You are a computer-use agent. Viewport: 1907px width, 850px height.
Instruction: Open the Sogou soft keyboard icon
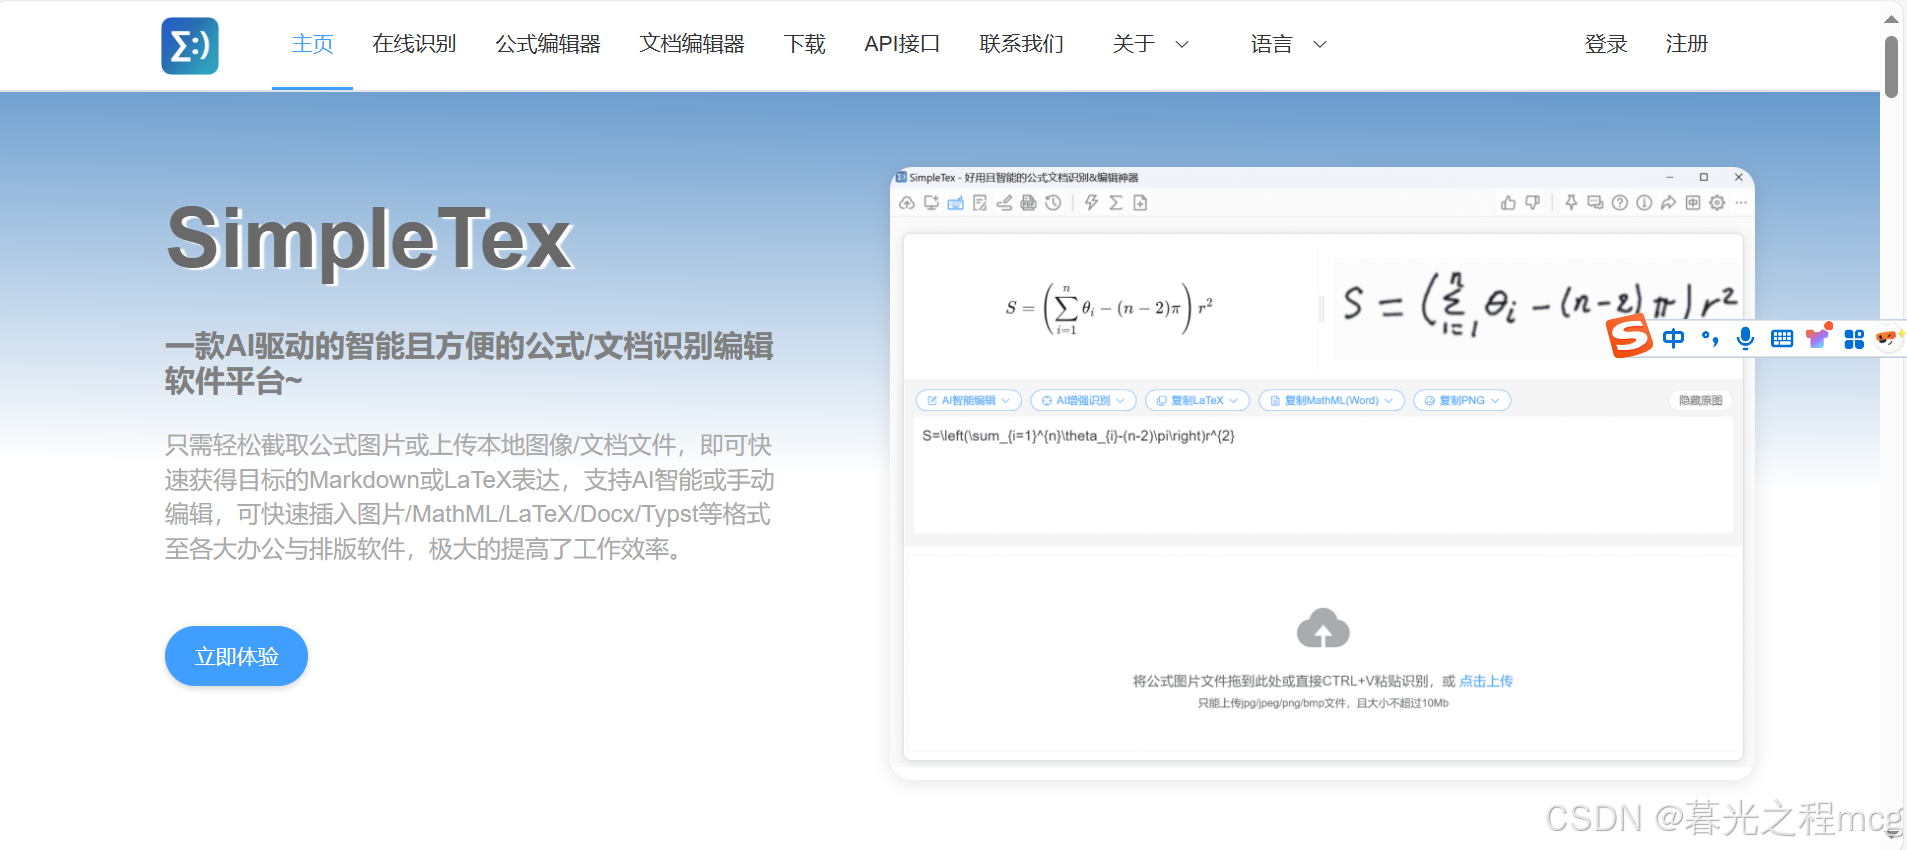[1781, 338]
